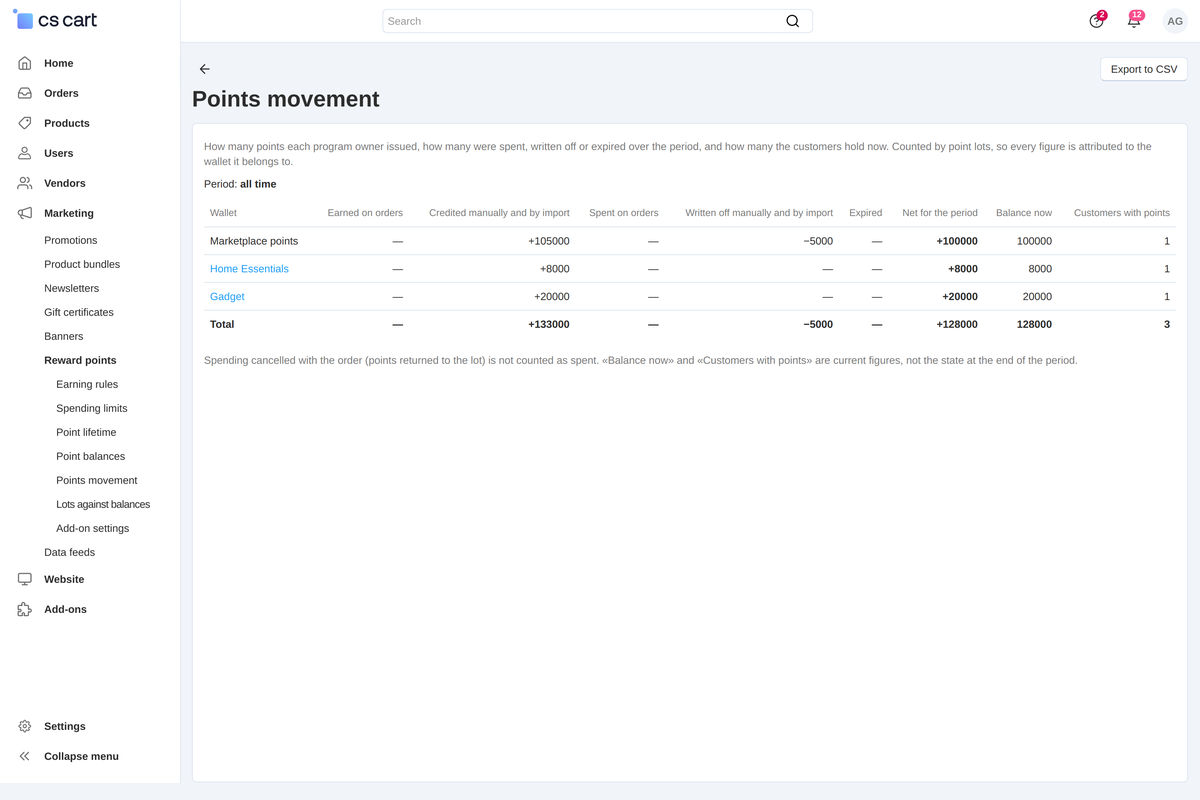Click Written off manually and by import header
Screen dimensions: 1200x800
[x=759, y=213]
